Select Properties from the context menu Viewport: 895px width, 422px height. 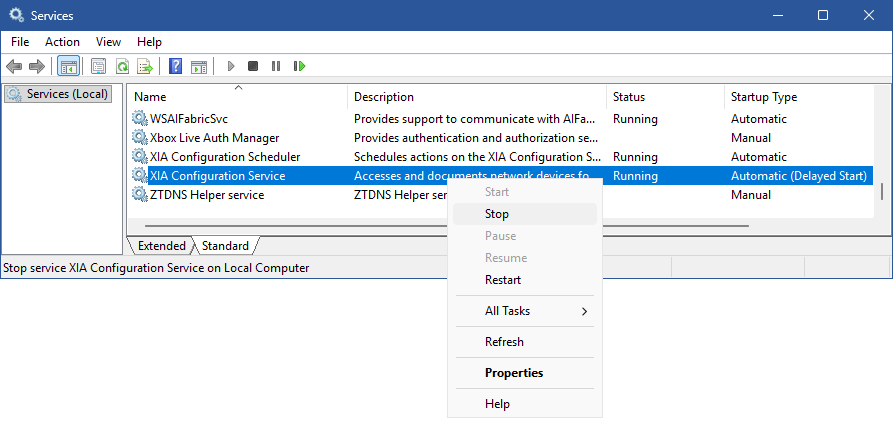[514, 373]
